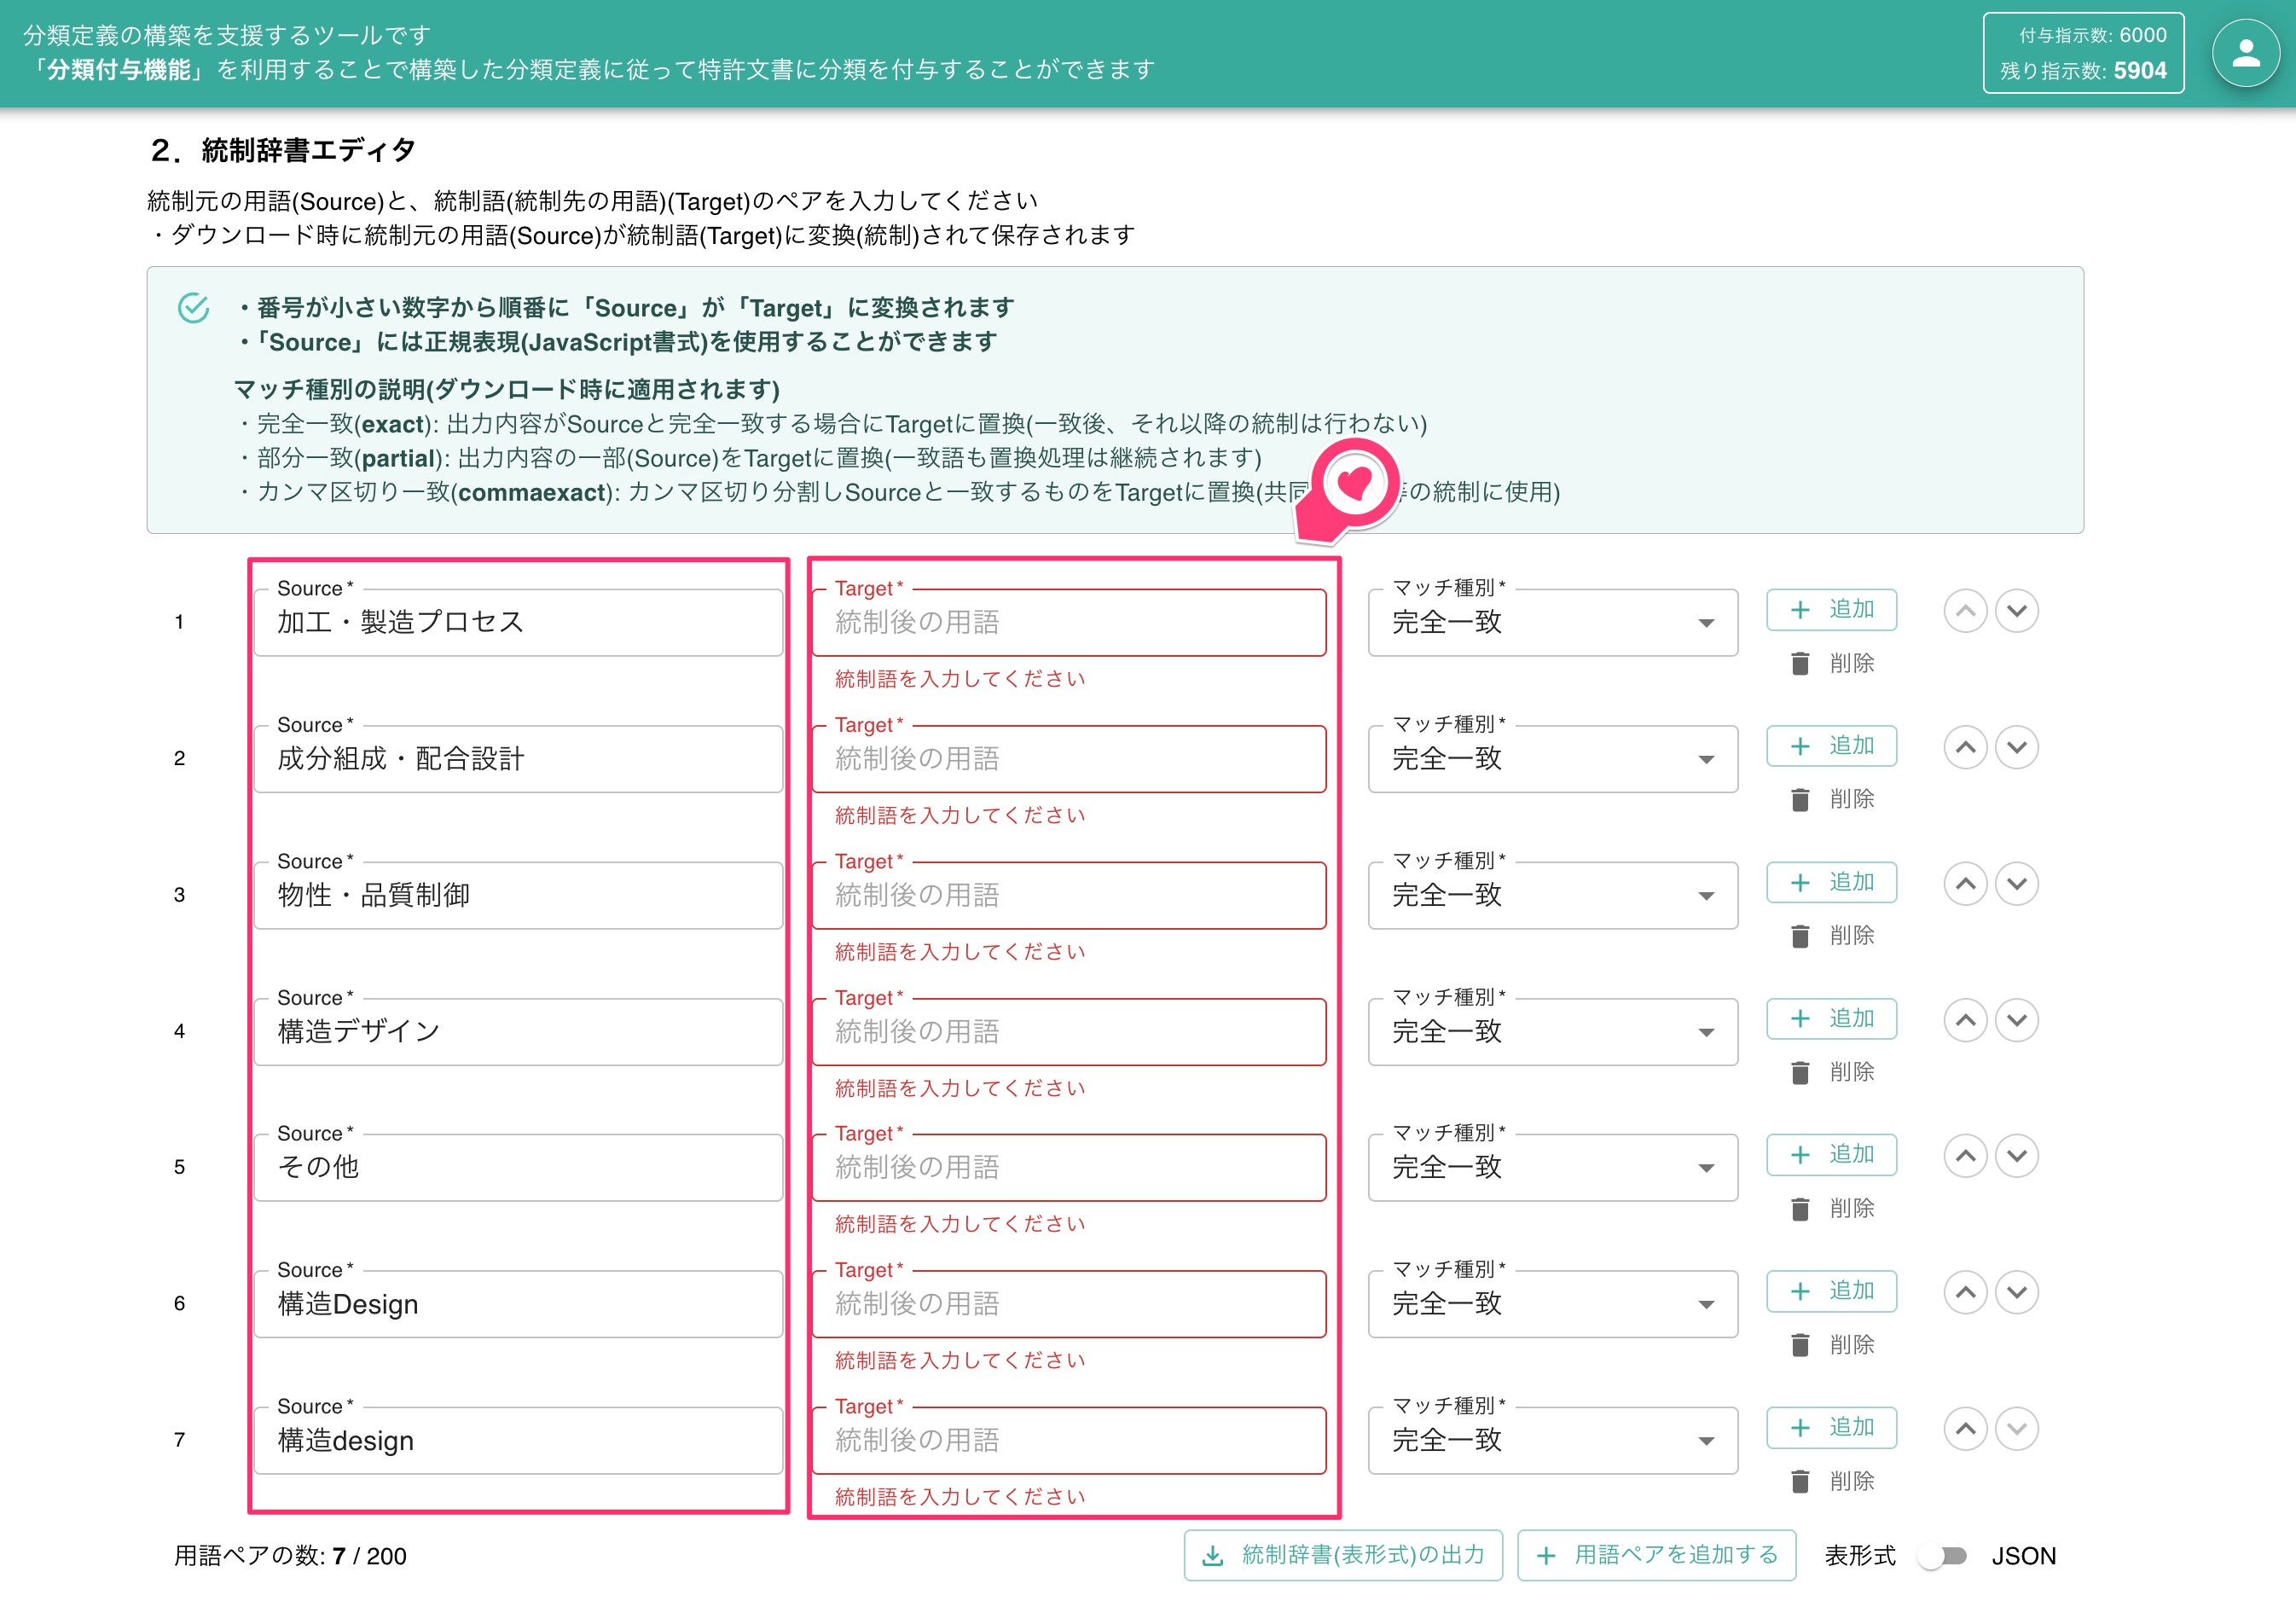Open マッチ種別 dropdown for row 2
The width and height of the screenshot is (2296, 1607).
[x=1552, y=759]
